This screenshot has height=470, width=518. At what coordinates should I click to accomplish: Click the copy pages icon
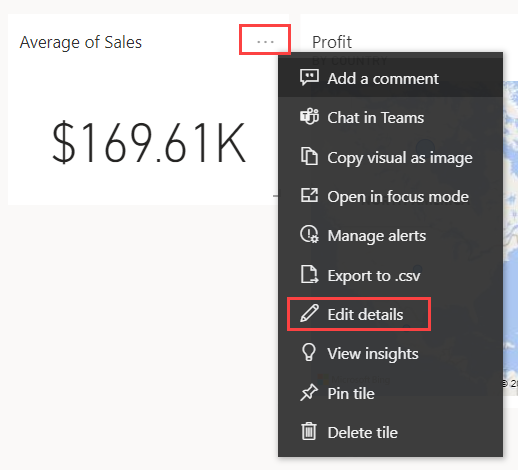(x=309, y=156)
